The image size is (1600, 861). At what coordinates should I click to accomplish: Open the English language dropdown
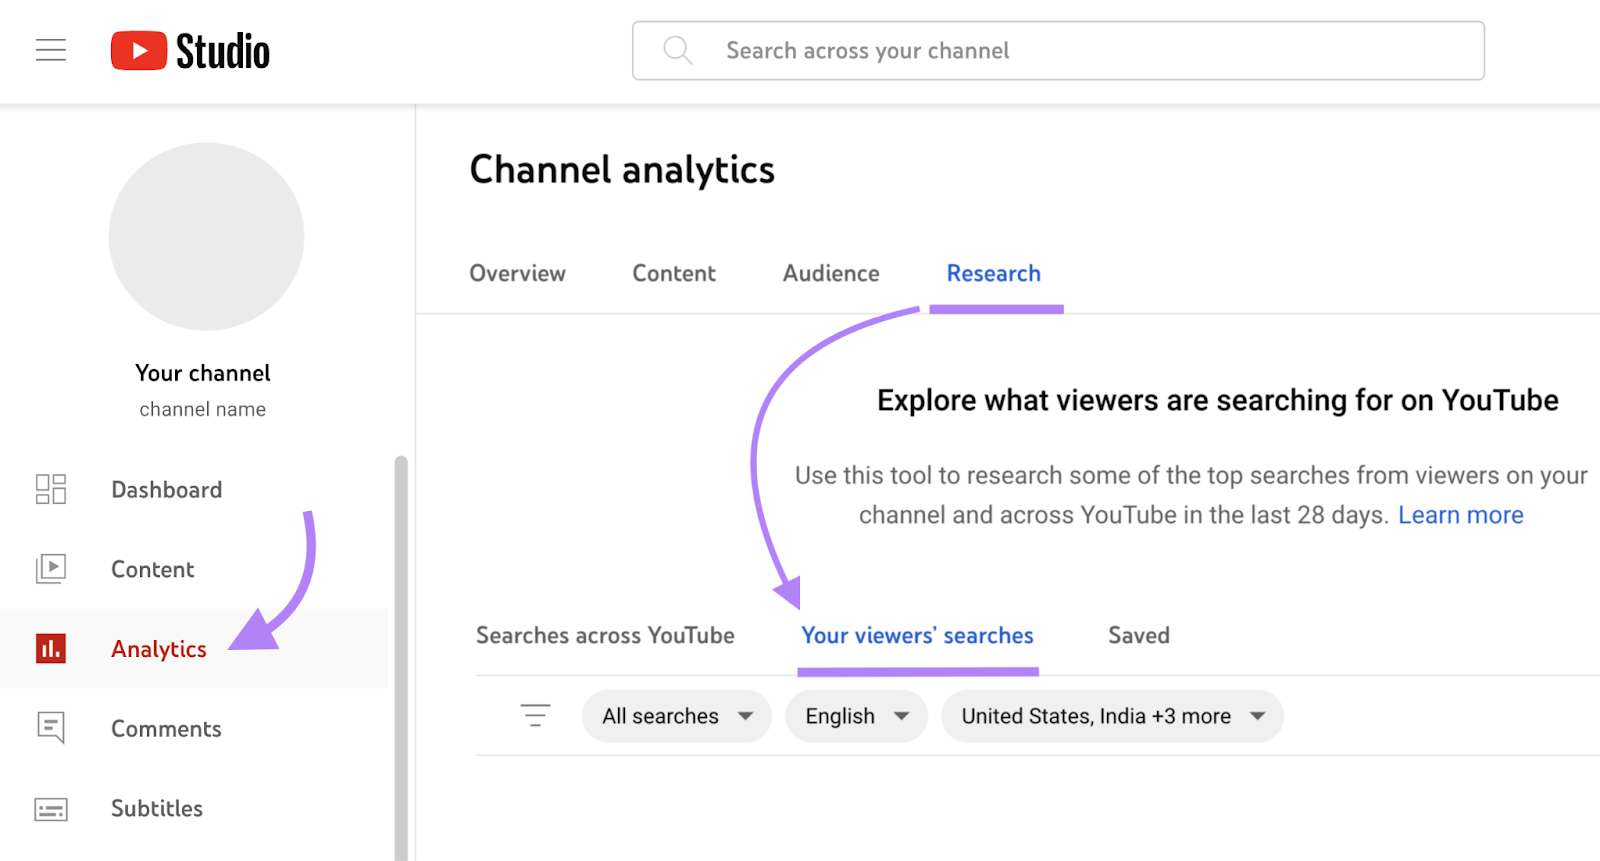(856, 716)
